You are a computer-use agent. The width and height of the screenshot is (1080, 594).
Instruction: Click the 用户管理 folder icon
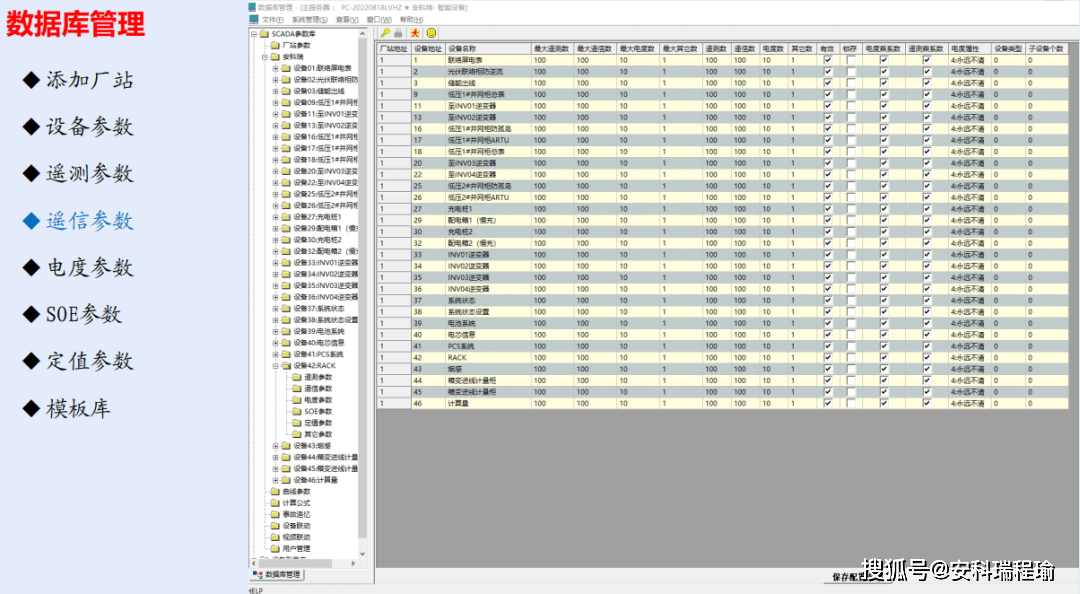coord(276,549)
